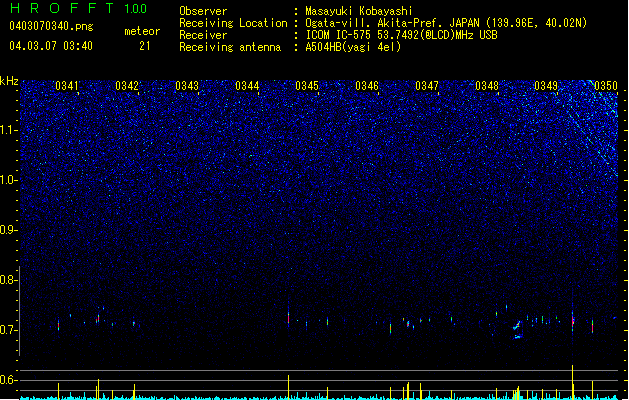This screenshot has height=400, width=629.
Task: Click the 1.0 frequency axis label
Action: (x=8, y=180)
